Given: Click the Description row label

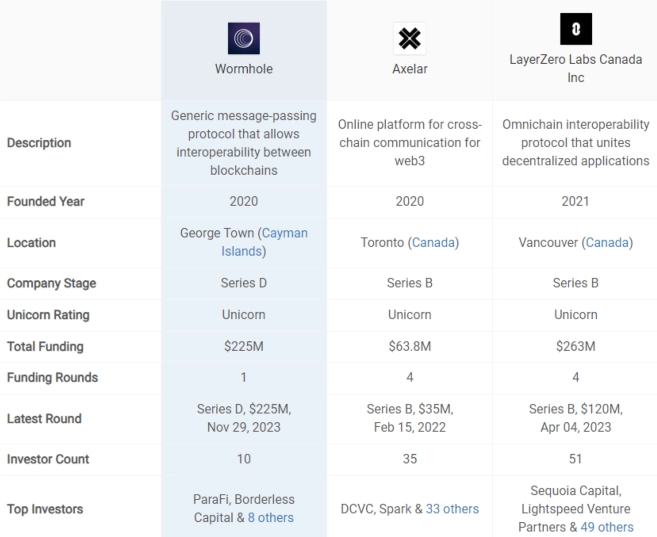Looking at the screenshot, I should pyautogui.click(x=39, y=143).
